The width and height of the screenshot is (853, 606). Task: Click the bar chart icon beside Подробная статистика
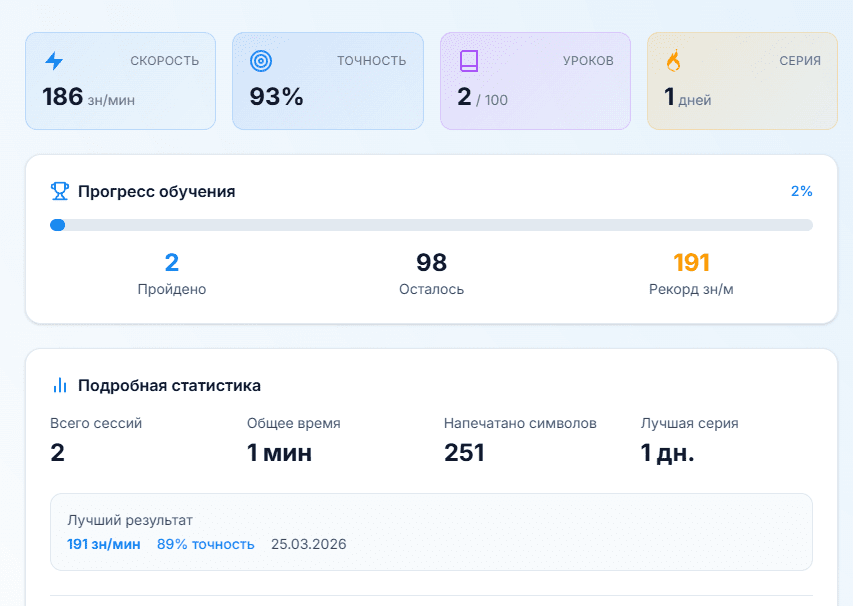click(x=60, y=385)
